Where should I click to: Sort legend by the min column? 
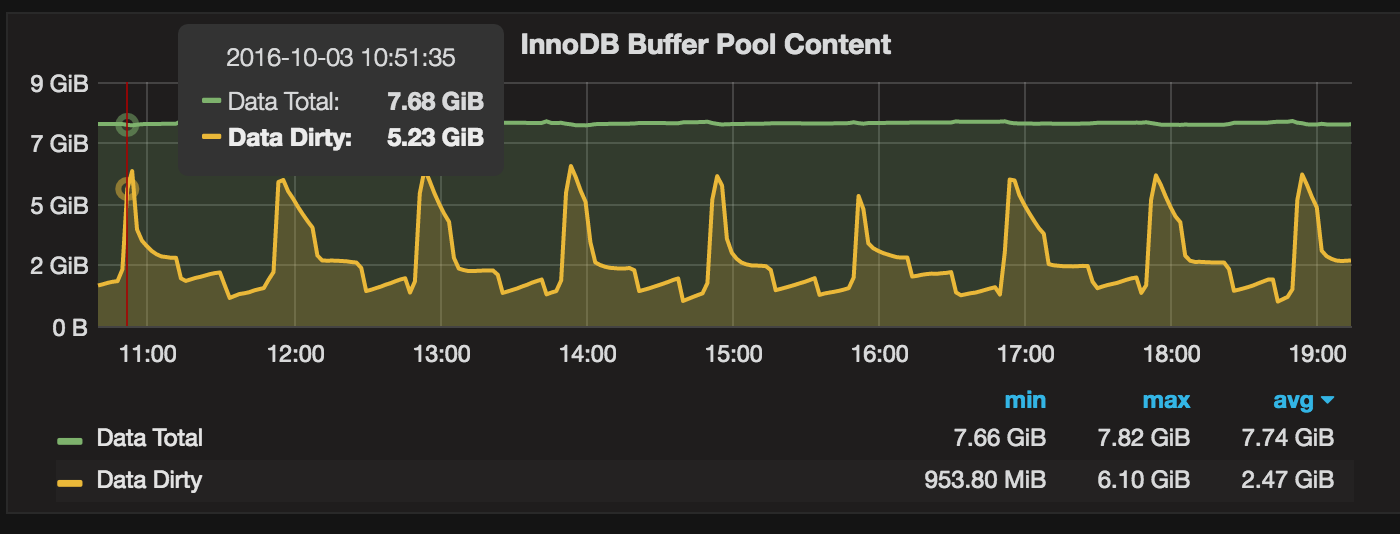[x=1025, y=401]
